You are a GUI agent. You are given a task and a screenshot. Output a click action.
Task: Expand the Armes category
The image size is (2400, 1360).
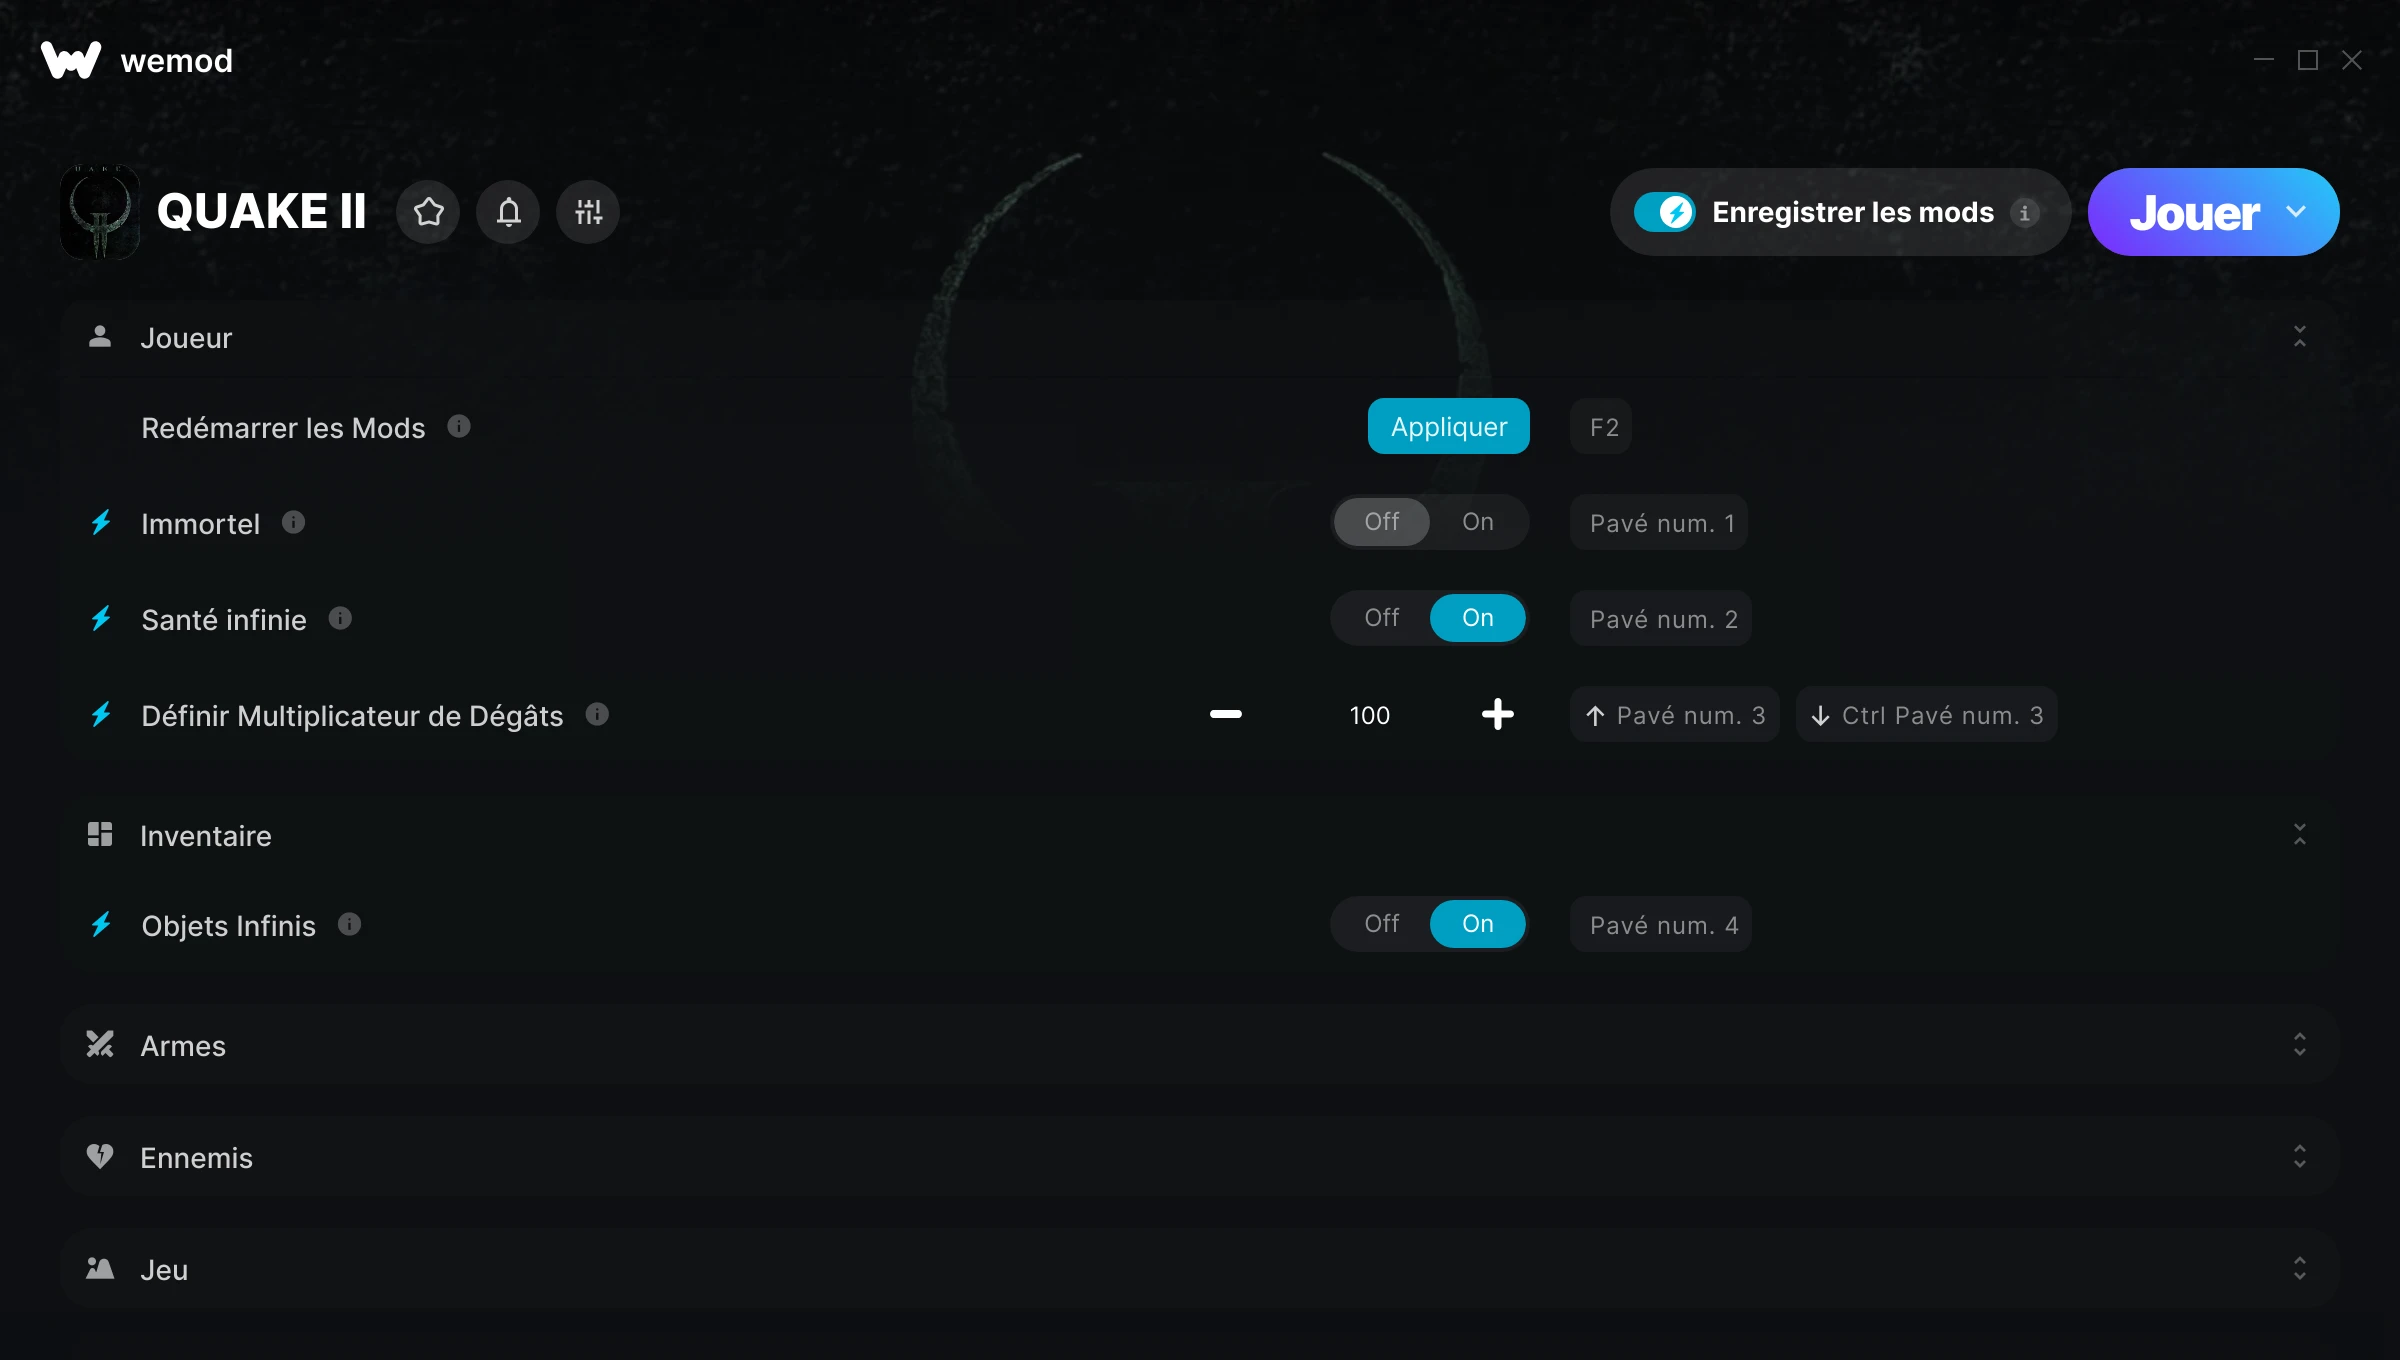(1200, 1045)
